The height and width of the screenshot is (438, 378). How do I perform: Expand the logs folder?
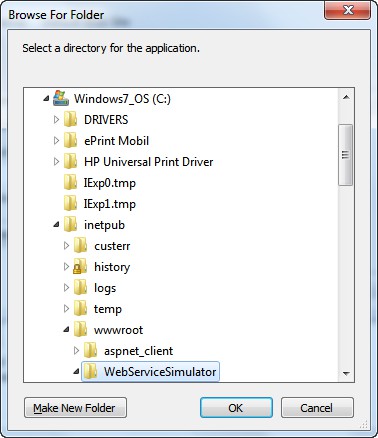click(66, 287)
